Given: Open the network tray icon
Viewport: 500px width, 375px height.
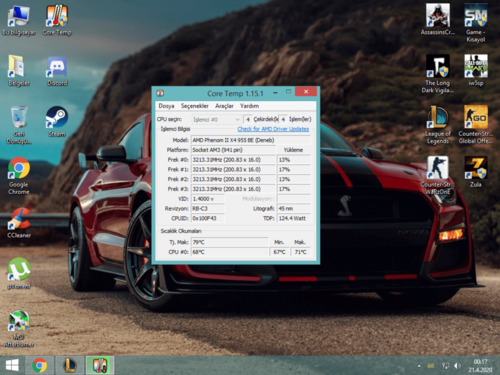Looking at the screenshot, I should click(446, 366).
